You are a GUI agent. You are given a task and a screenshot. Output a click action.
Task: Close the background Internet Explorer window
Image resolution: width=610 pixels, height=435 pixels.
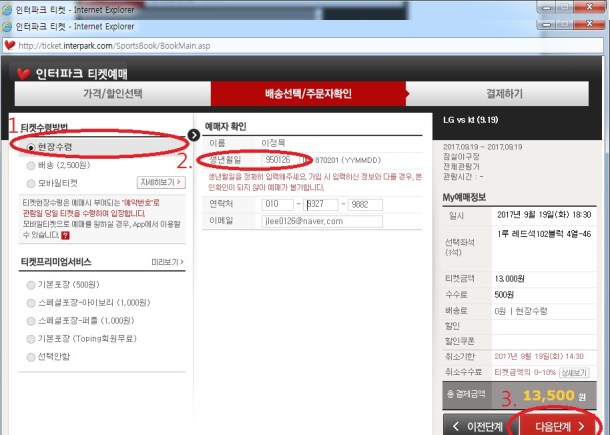589,7
